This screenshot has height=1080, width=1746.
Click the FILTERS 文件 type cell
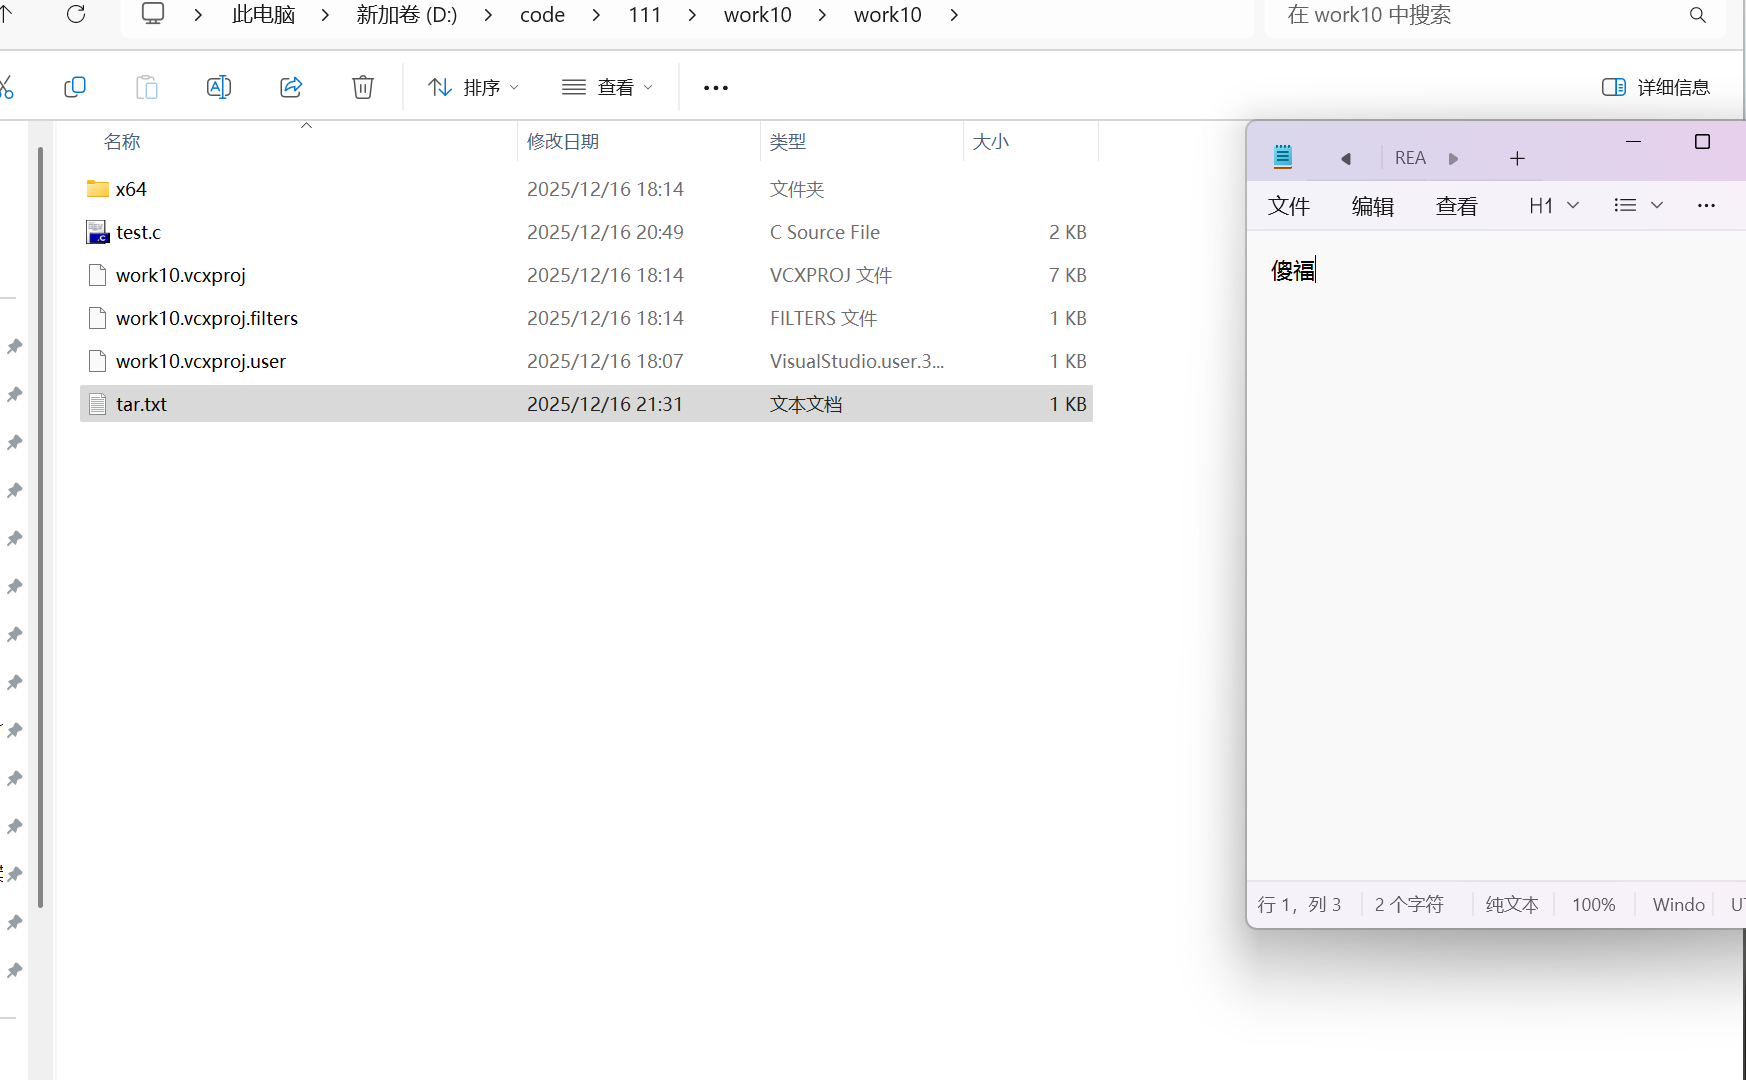(x=823, y=318)
